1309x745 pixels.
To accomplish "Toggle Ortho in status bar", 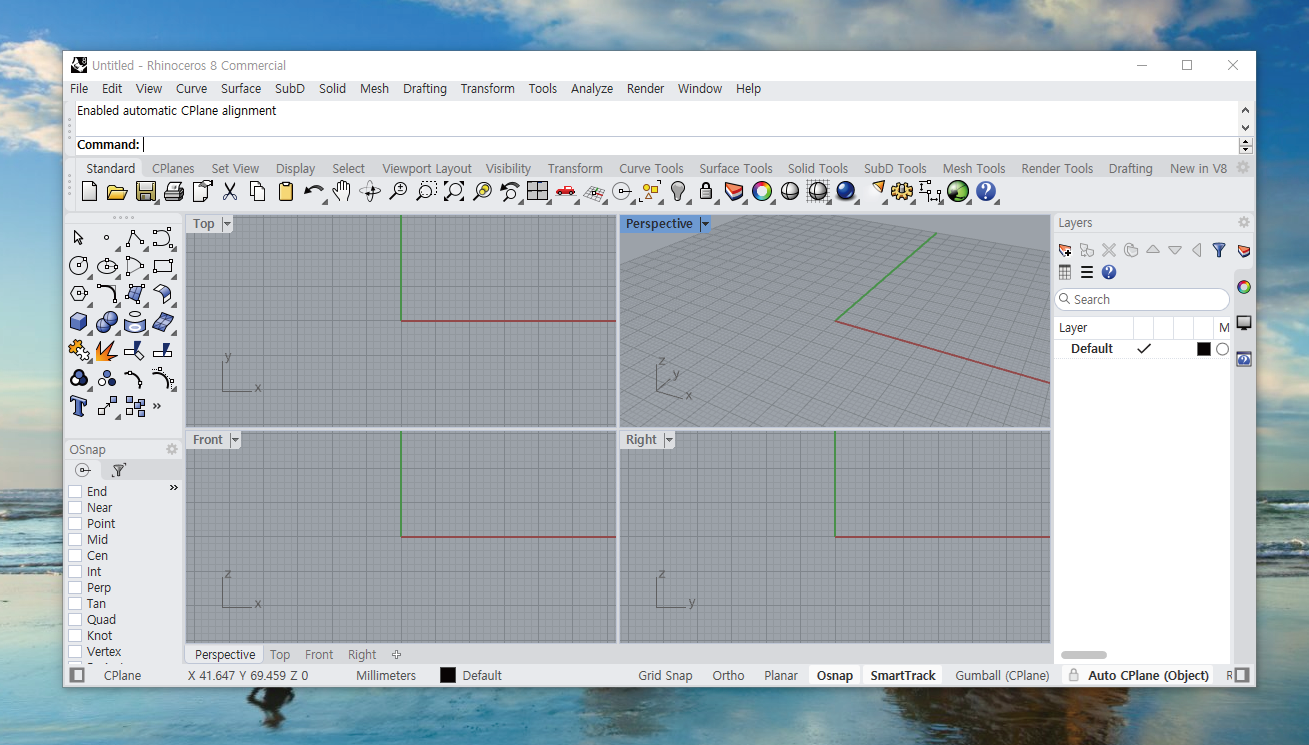I will coord(728,676).
